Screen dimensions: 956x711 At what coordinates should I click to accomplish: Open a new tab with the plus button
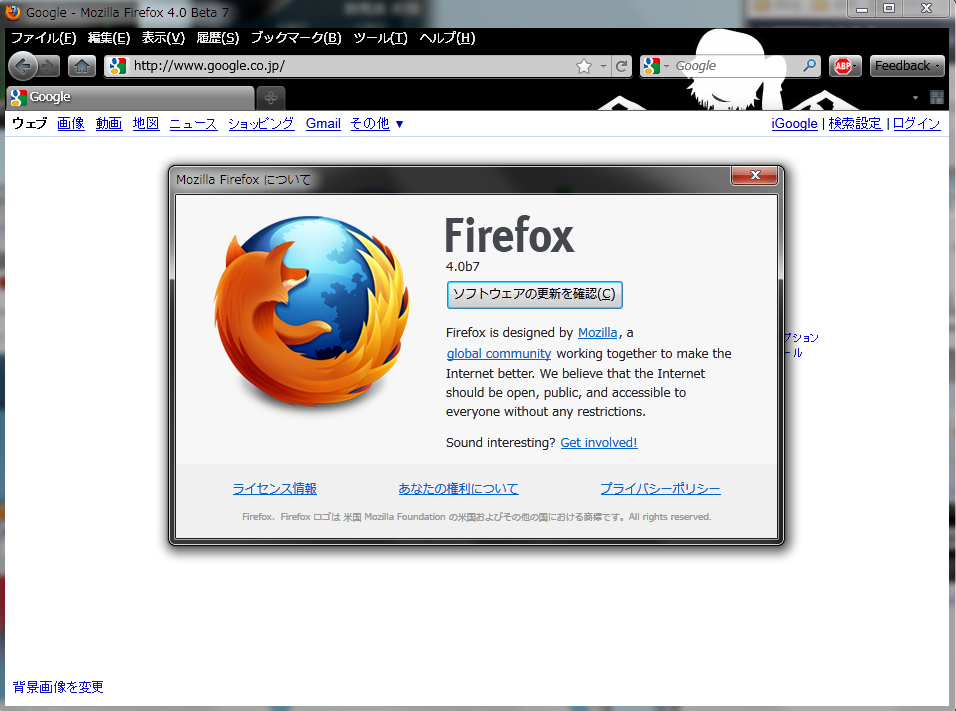point(271,98)
